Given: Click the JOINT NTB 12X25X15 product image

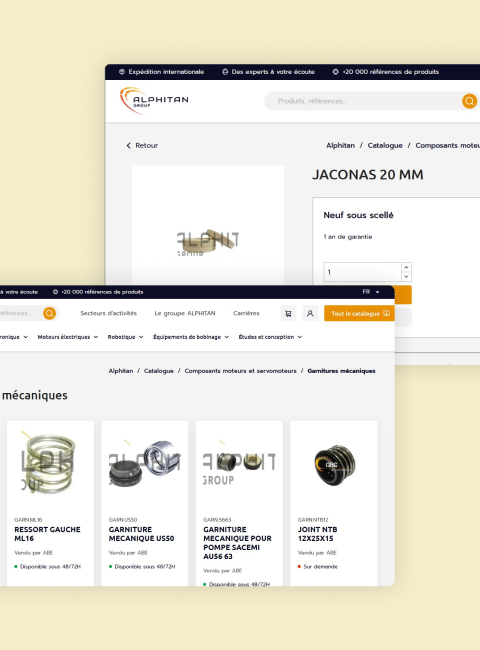Looking at the screenshot, I should [334, 463].
